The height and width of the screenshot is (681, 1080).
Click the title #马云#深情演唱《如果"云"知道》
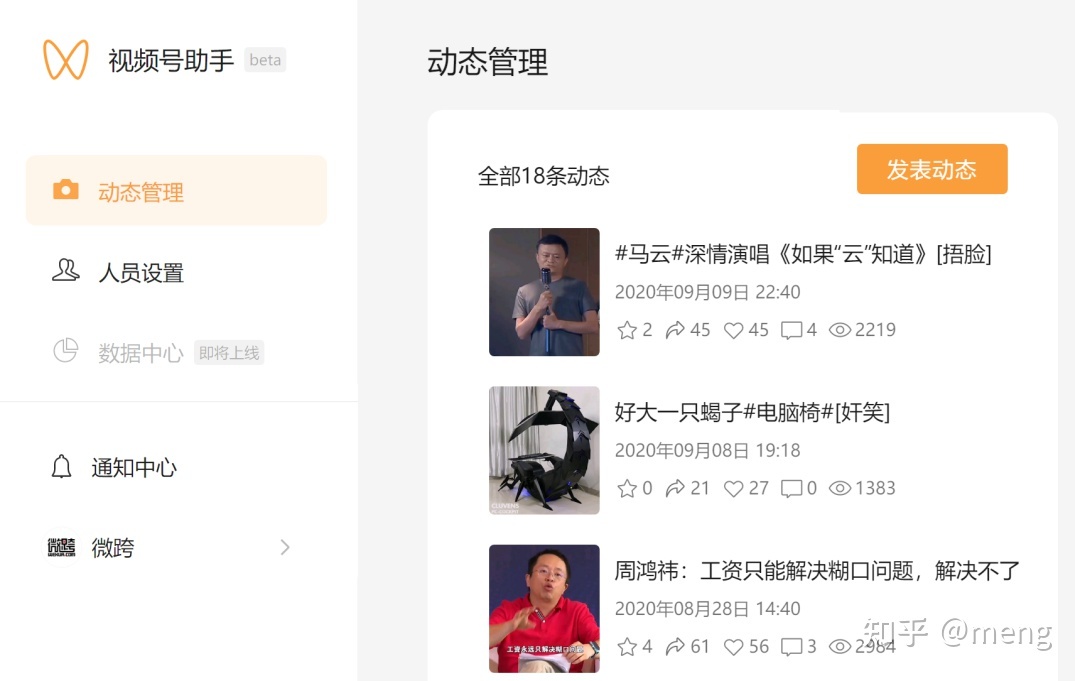[x=802, y=254]
